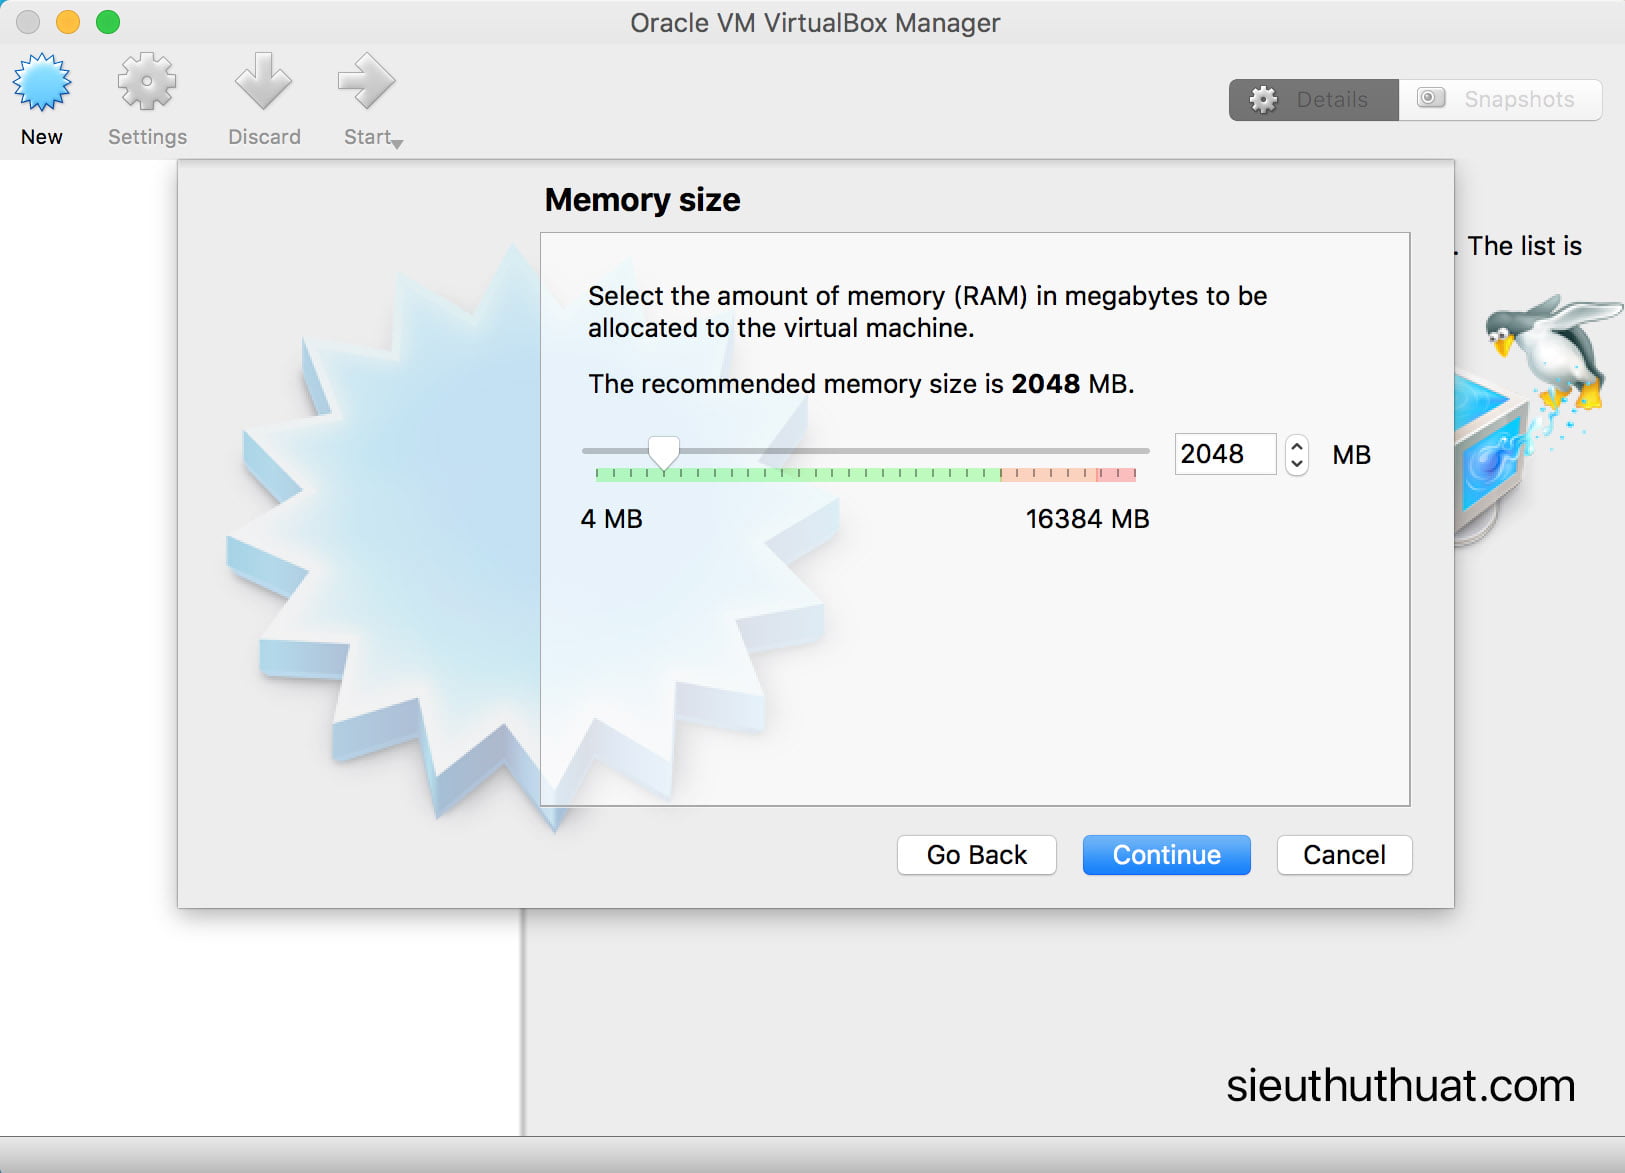Increase memory with the stepper up arrow

[1297, 446]
